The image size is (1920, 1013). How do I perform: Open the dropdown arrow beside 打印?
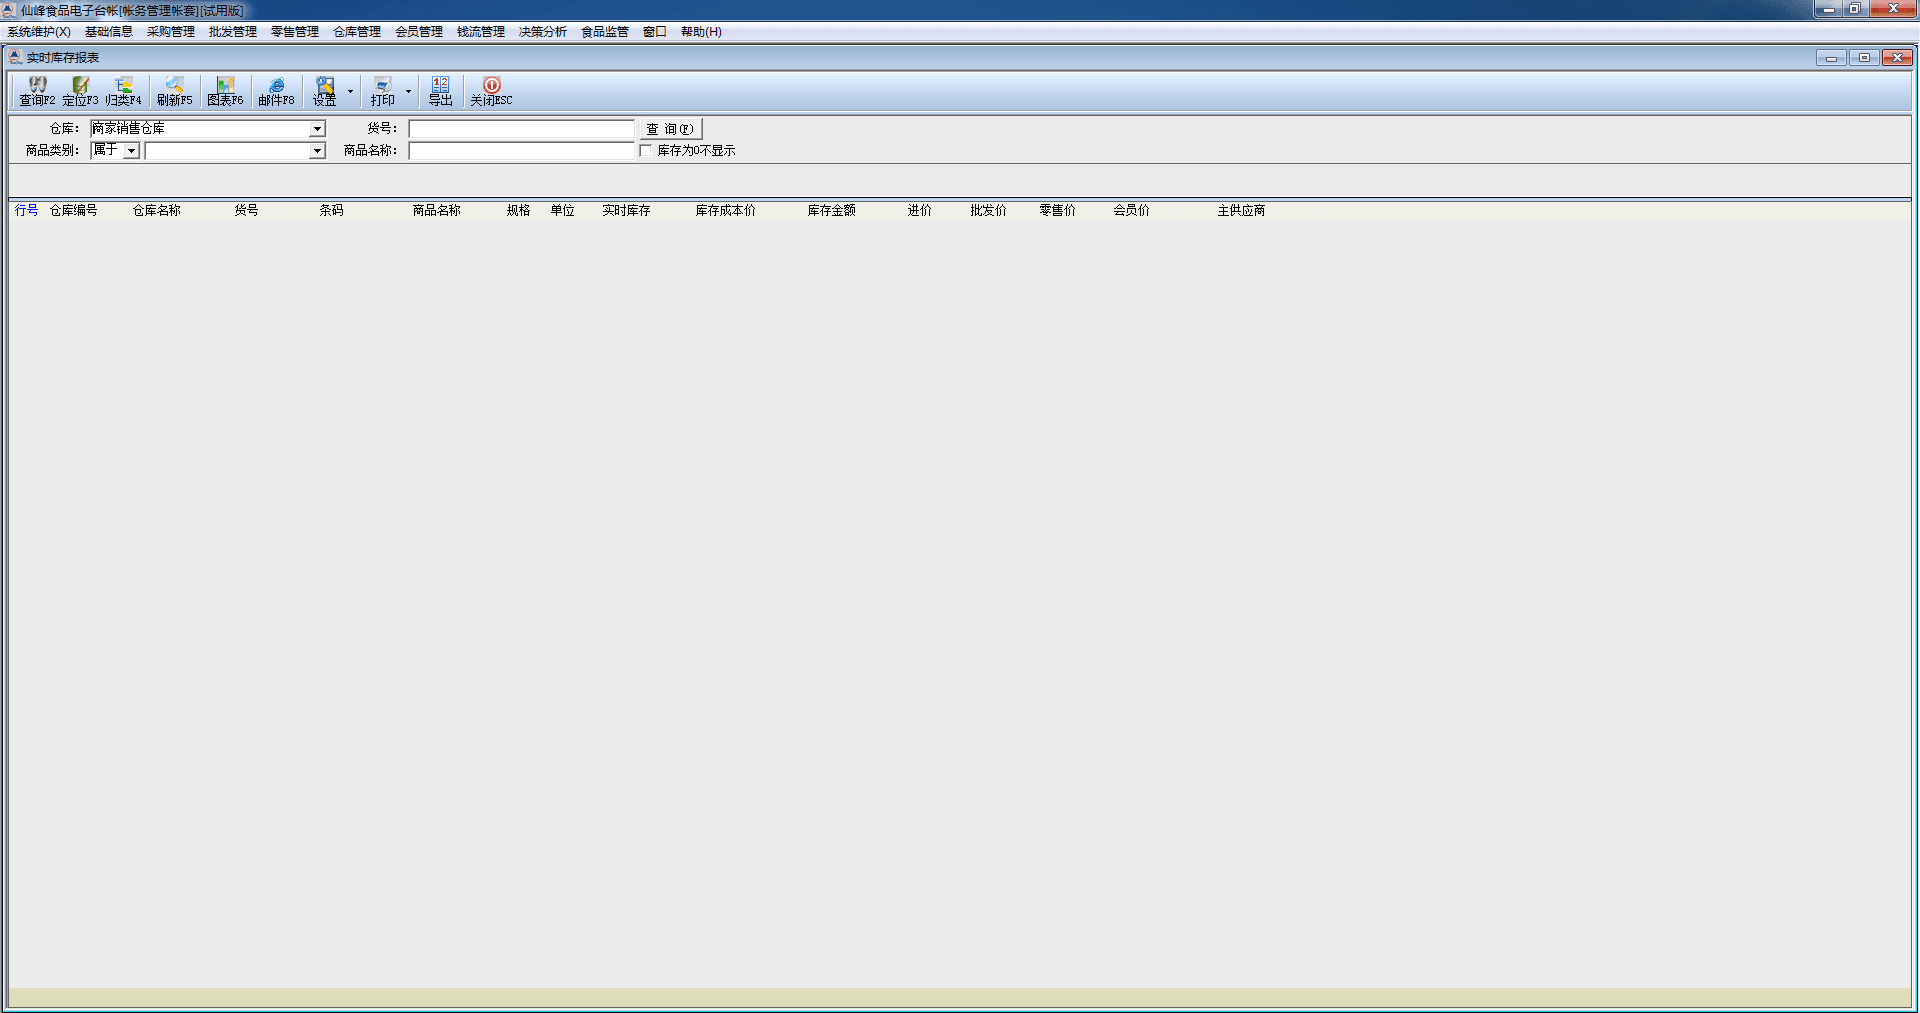[x=408, y=91]
